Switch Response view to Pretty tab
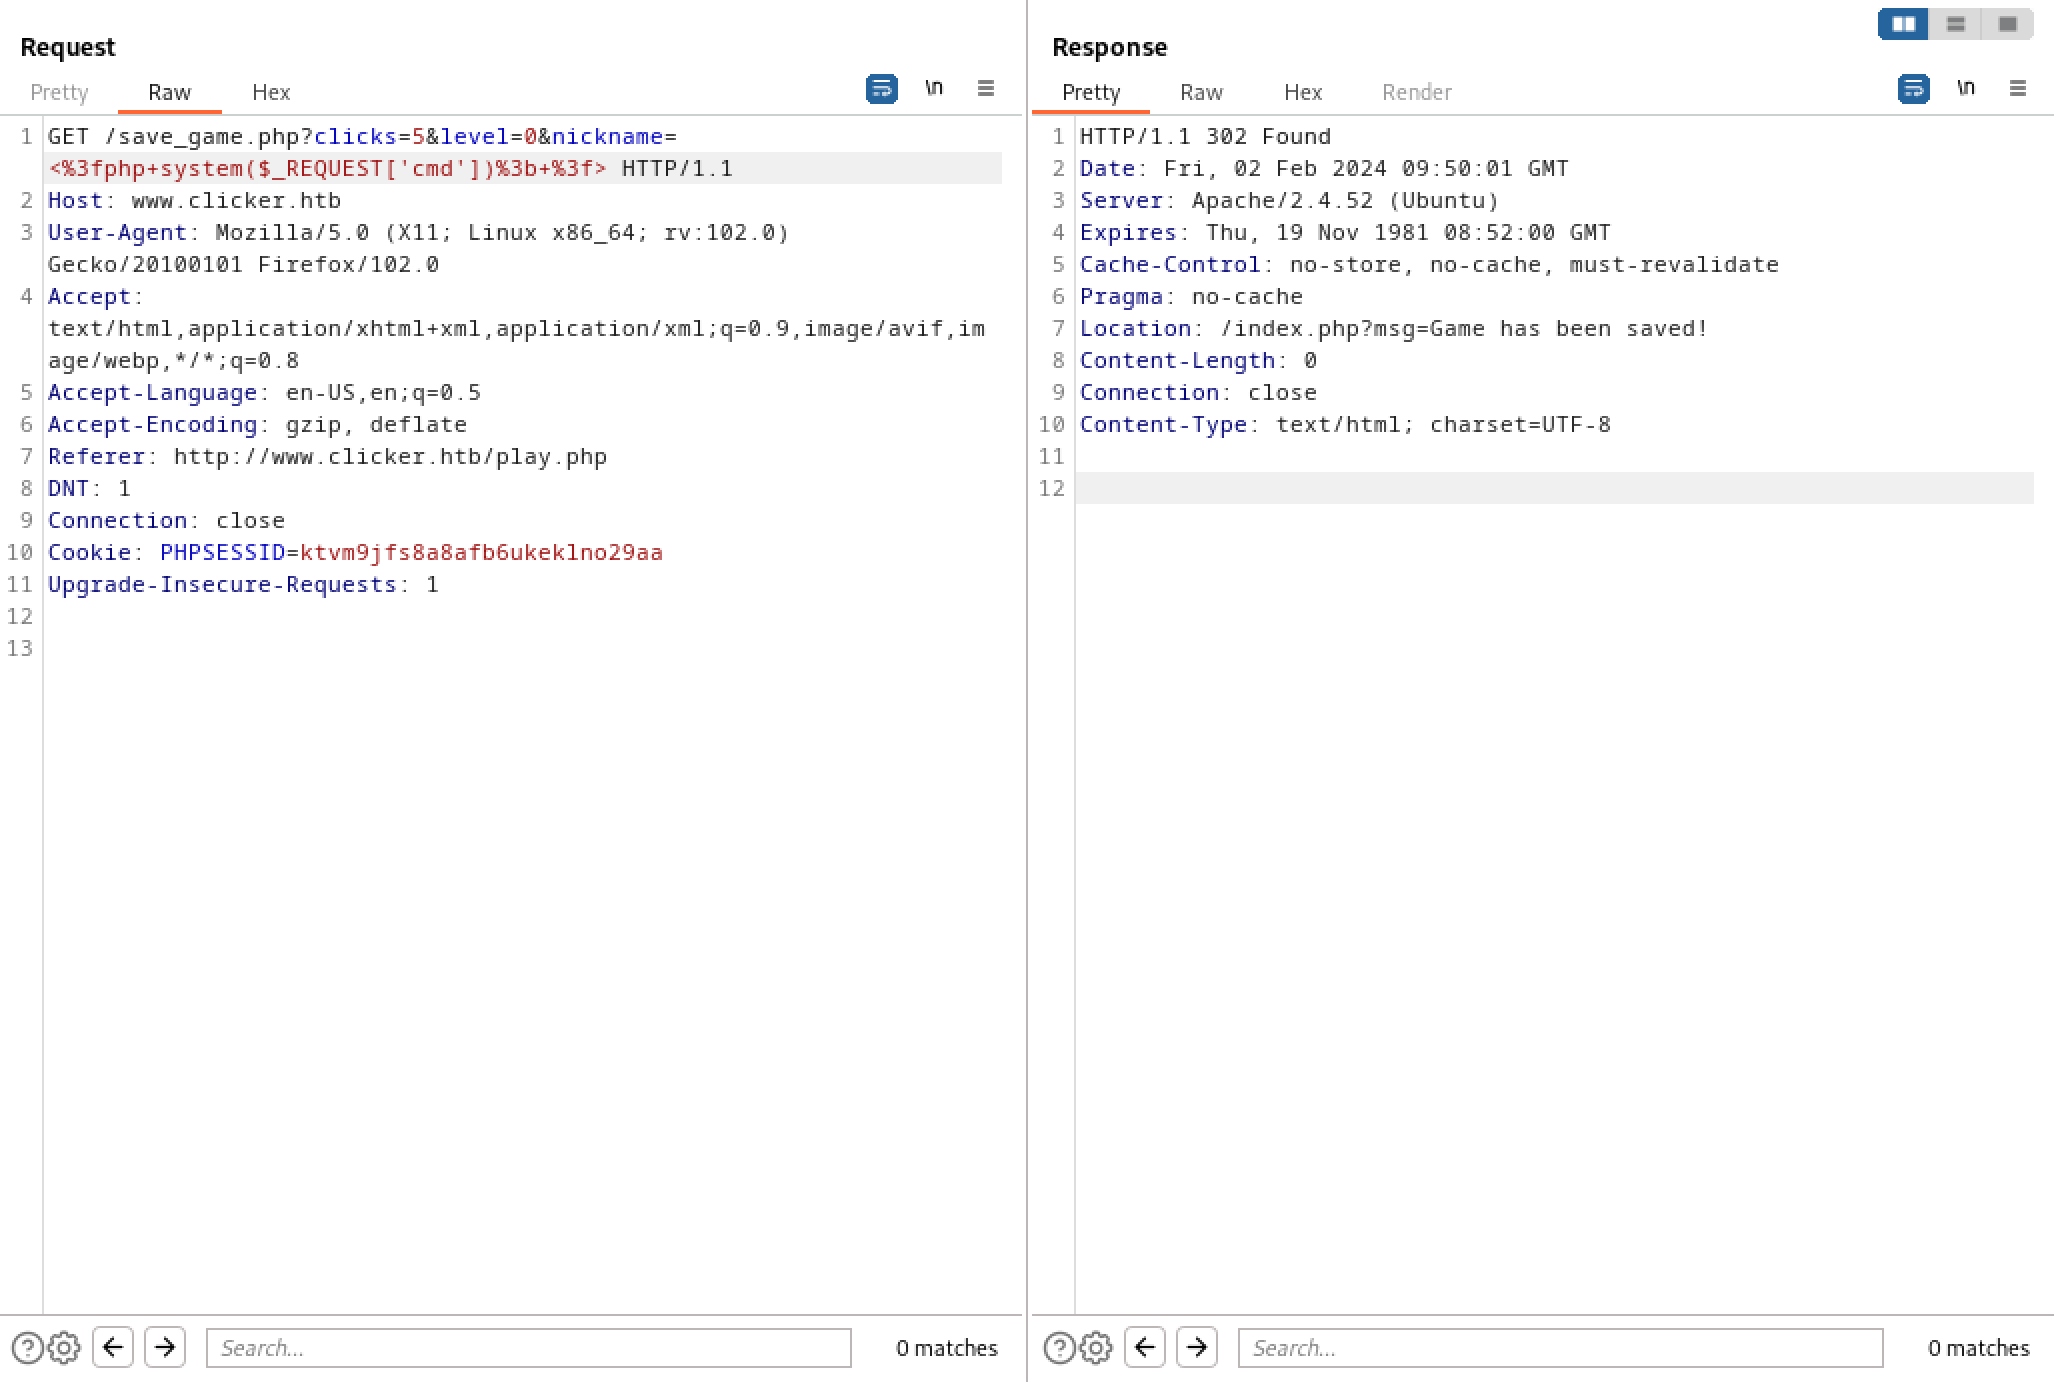 click(x=1091, y=92)
